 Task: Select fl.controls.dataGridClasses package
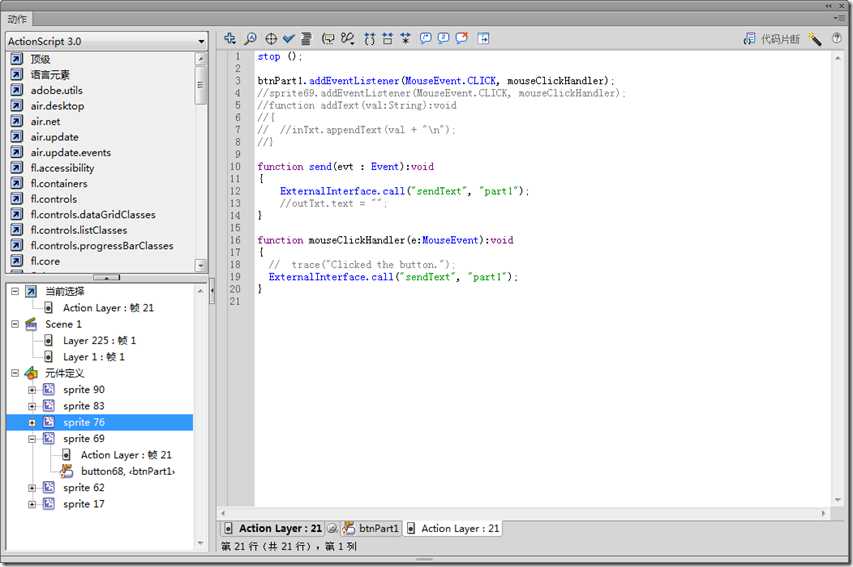pos(93,214)
